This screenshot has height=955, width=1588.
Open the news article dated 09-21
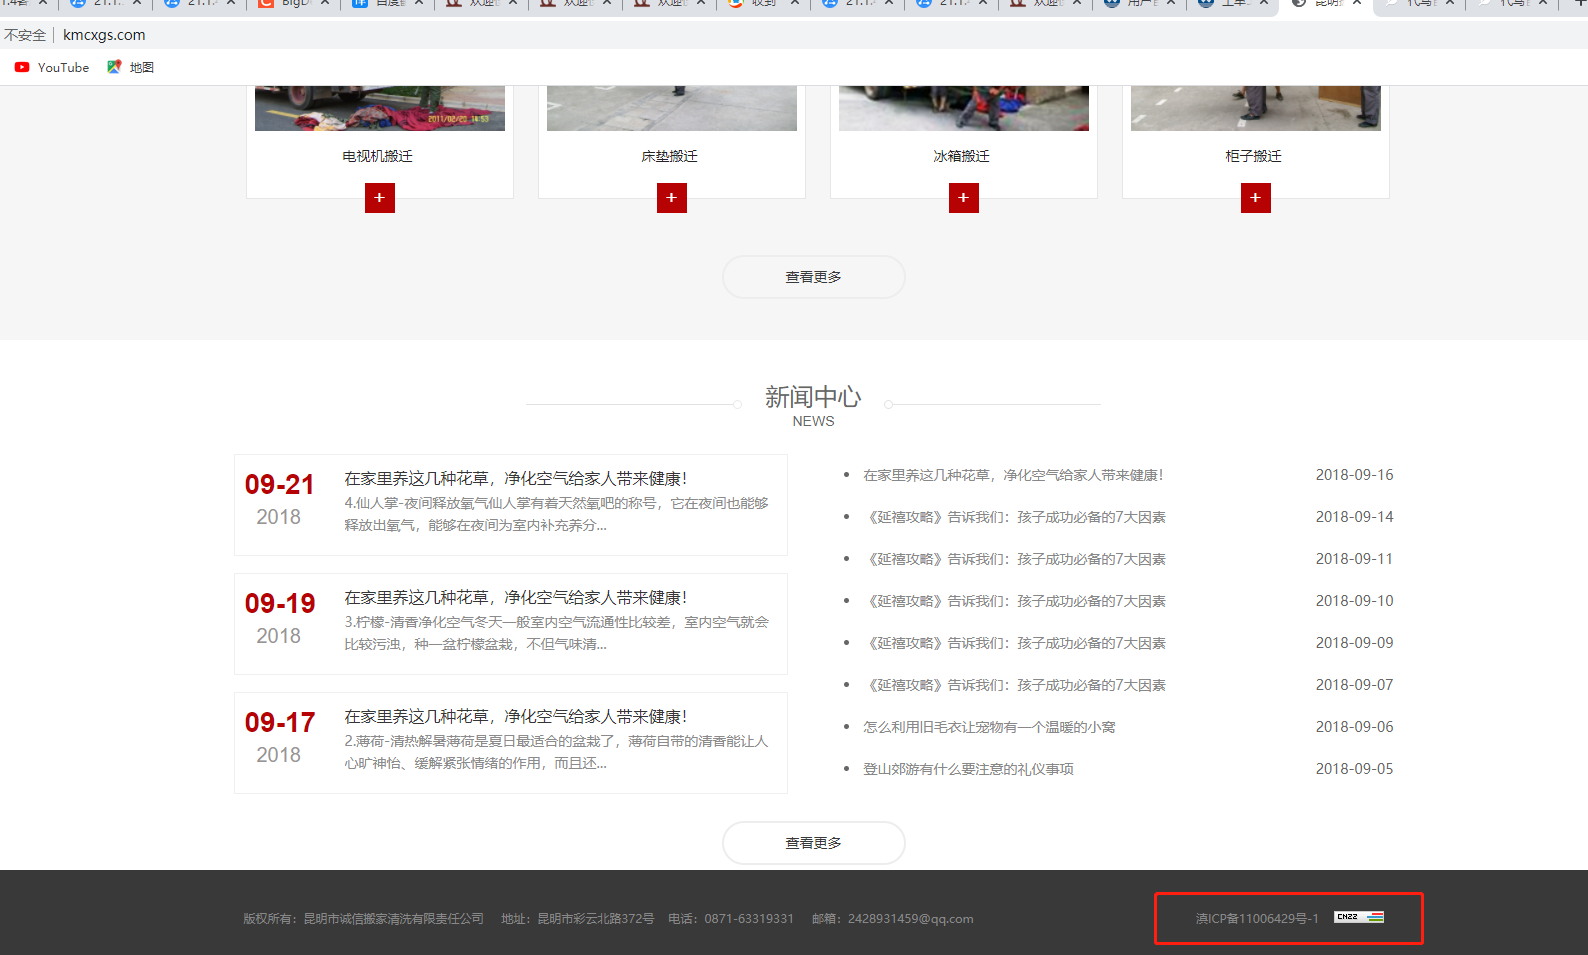point(515,479)
